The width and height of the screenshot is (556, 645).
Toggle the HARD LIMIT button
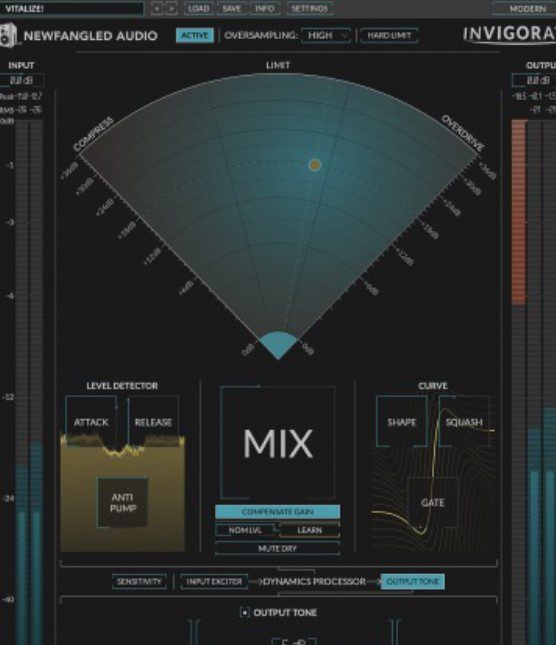[389, 35]
